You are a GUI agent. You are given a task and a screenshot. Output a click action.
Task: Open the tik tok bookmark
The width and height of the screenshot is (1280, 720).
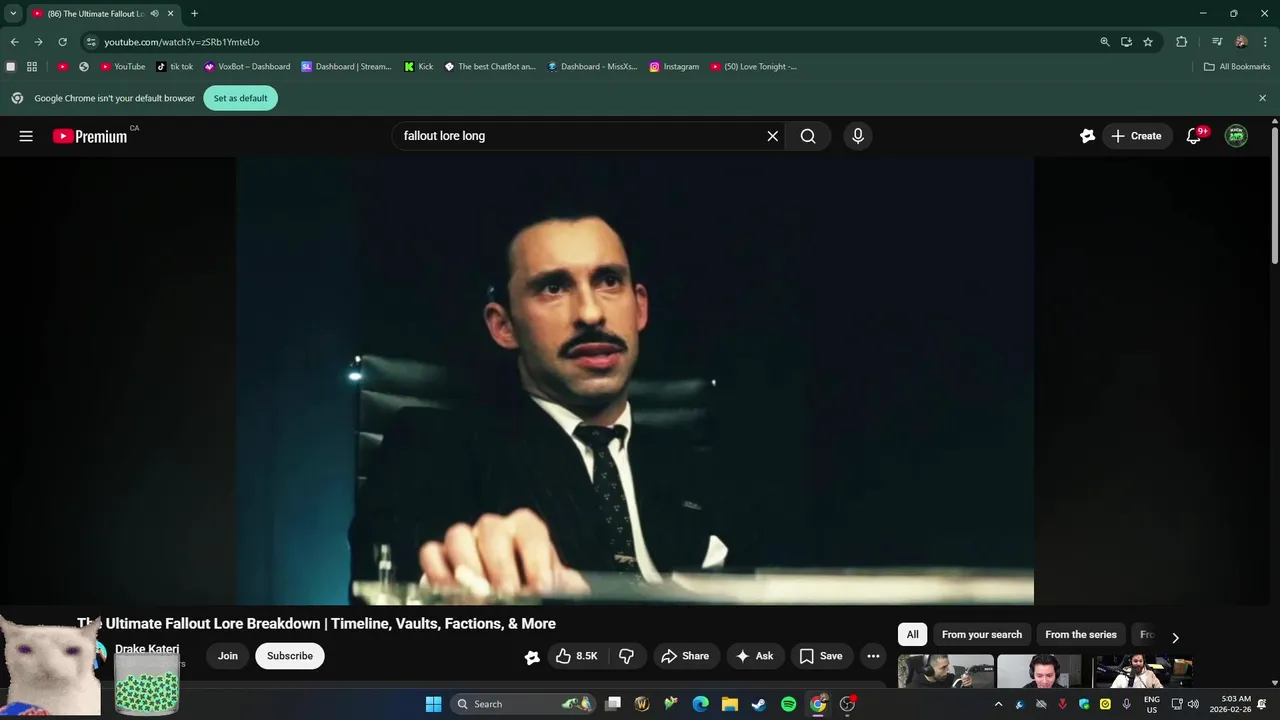point(175,67)
